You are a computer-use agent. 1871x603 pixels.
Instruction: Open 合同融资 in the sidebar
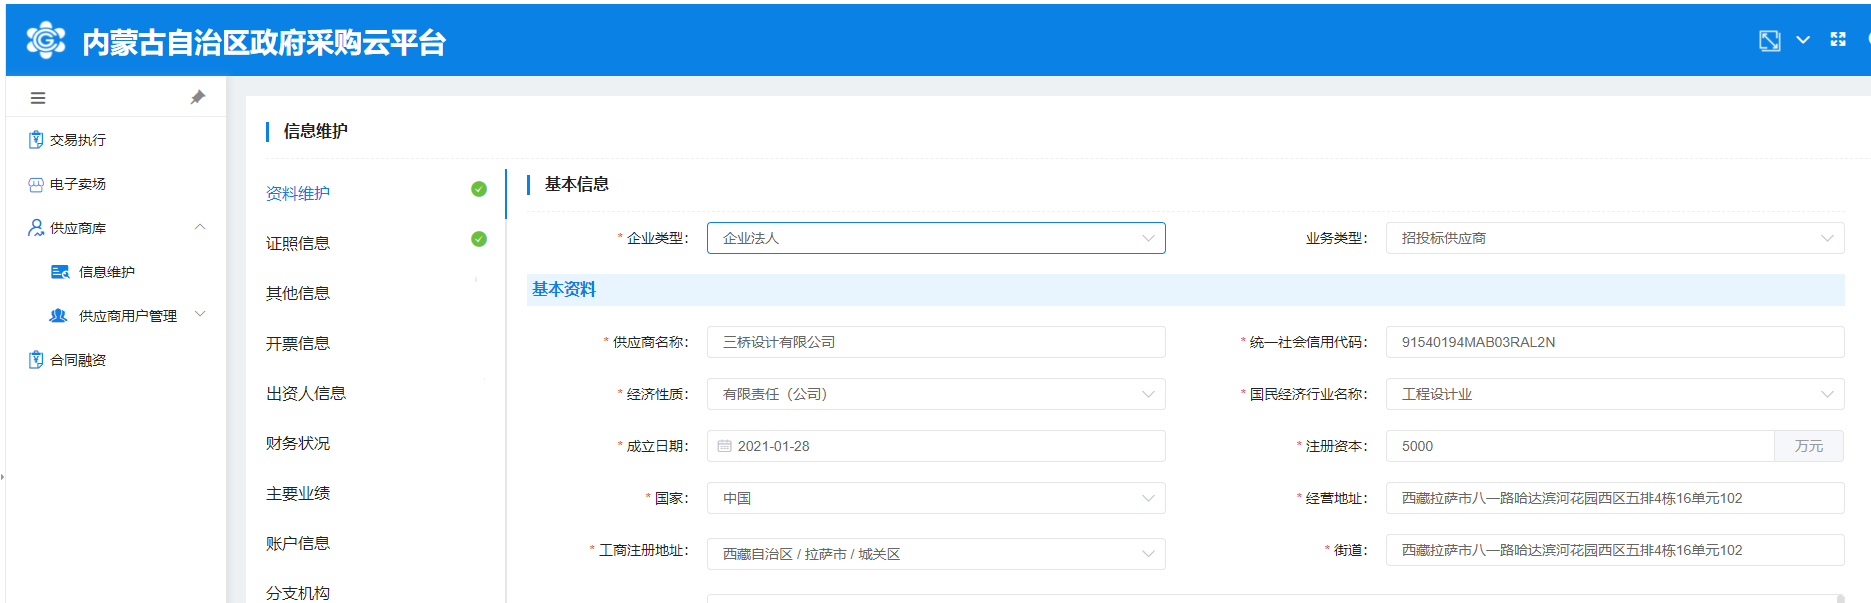pyautogui.click(x=78, y=360)
